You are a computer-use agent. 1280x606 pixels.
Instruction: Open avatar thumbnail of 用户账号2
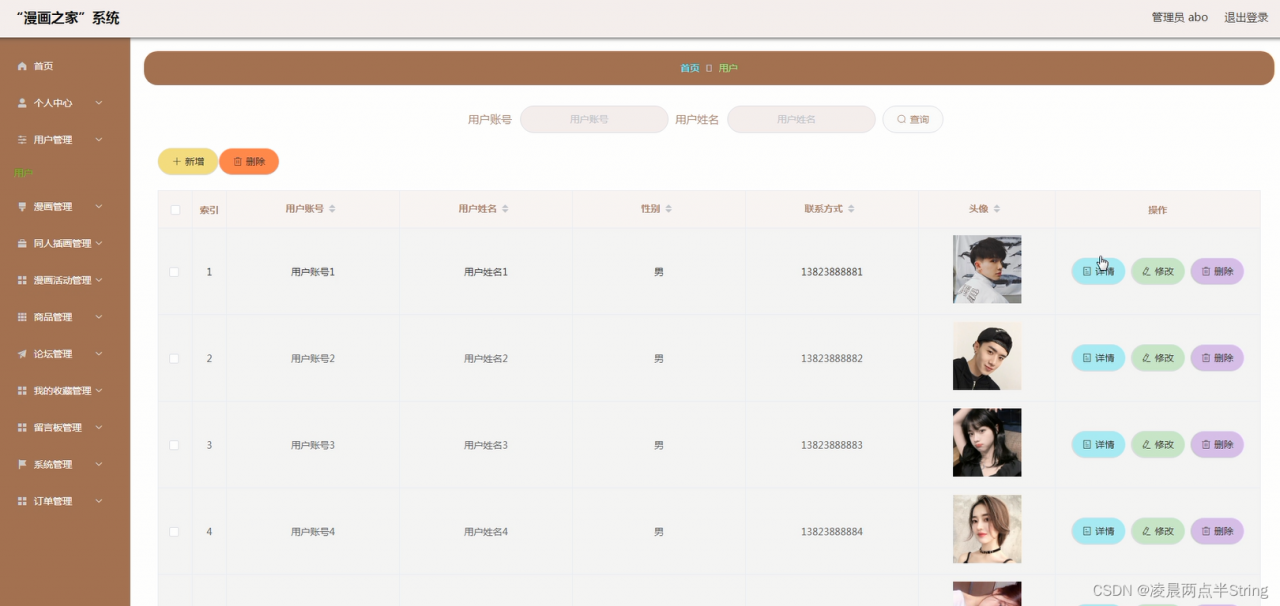pos(987,356)
